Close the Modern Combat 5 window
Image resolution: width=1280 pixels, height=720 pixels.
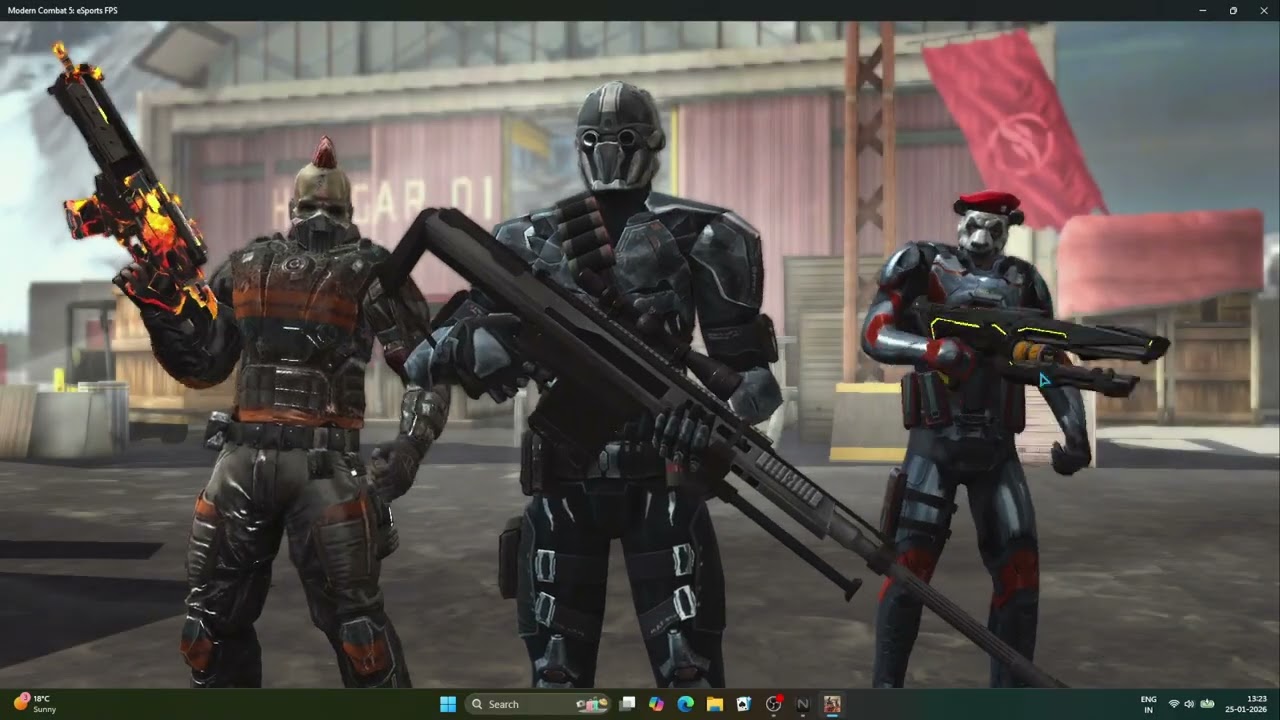point(1263,10)
